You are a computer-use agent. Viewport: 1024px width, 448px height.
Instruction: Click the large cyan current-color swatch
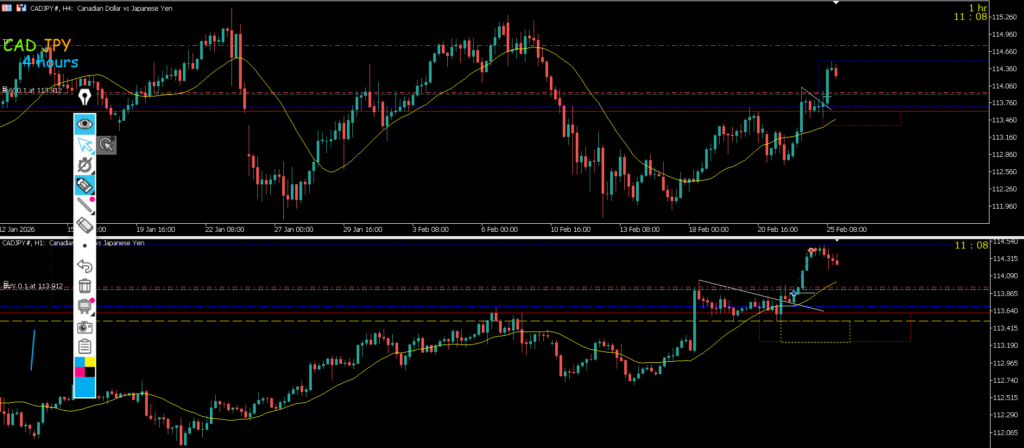click(x=85, y=387)
